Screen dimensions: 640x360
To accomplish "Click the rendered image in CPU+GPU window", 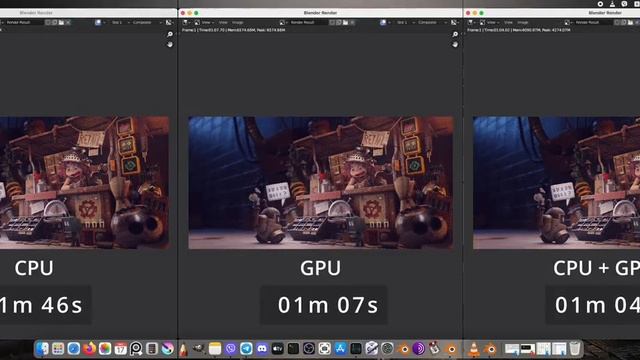I will coord(556,182).
